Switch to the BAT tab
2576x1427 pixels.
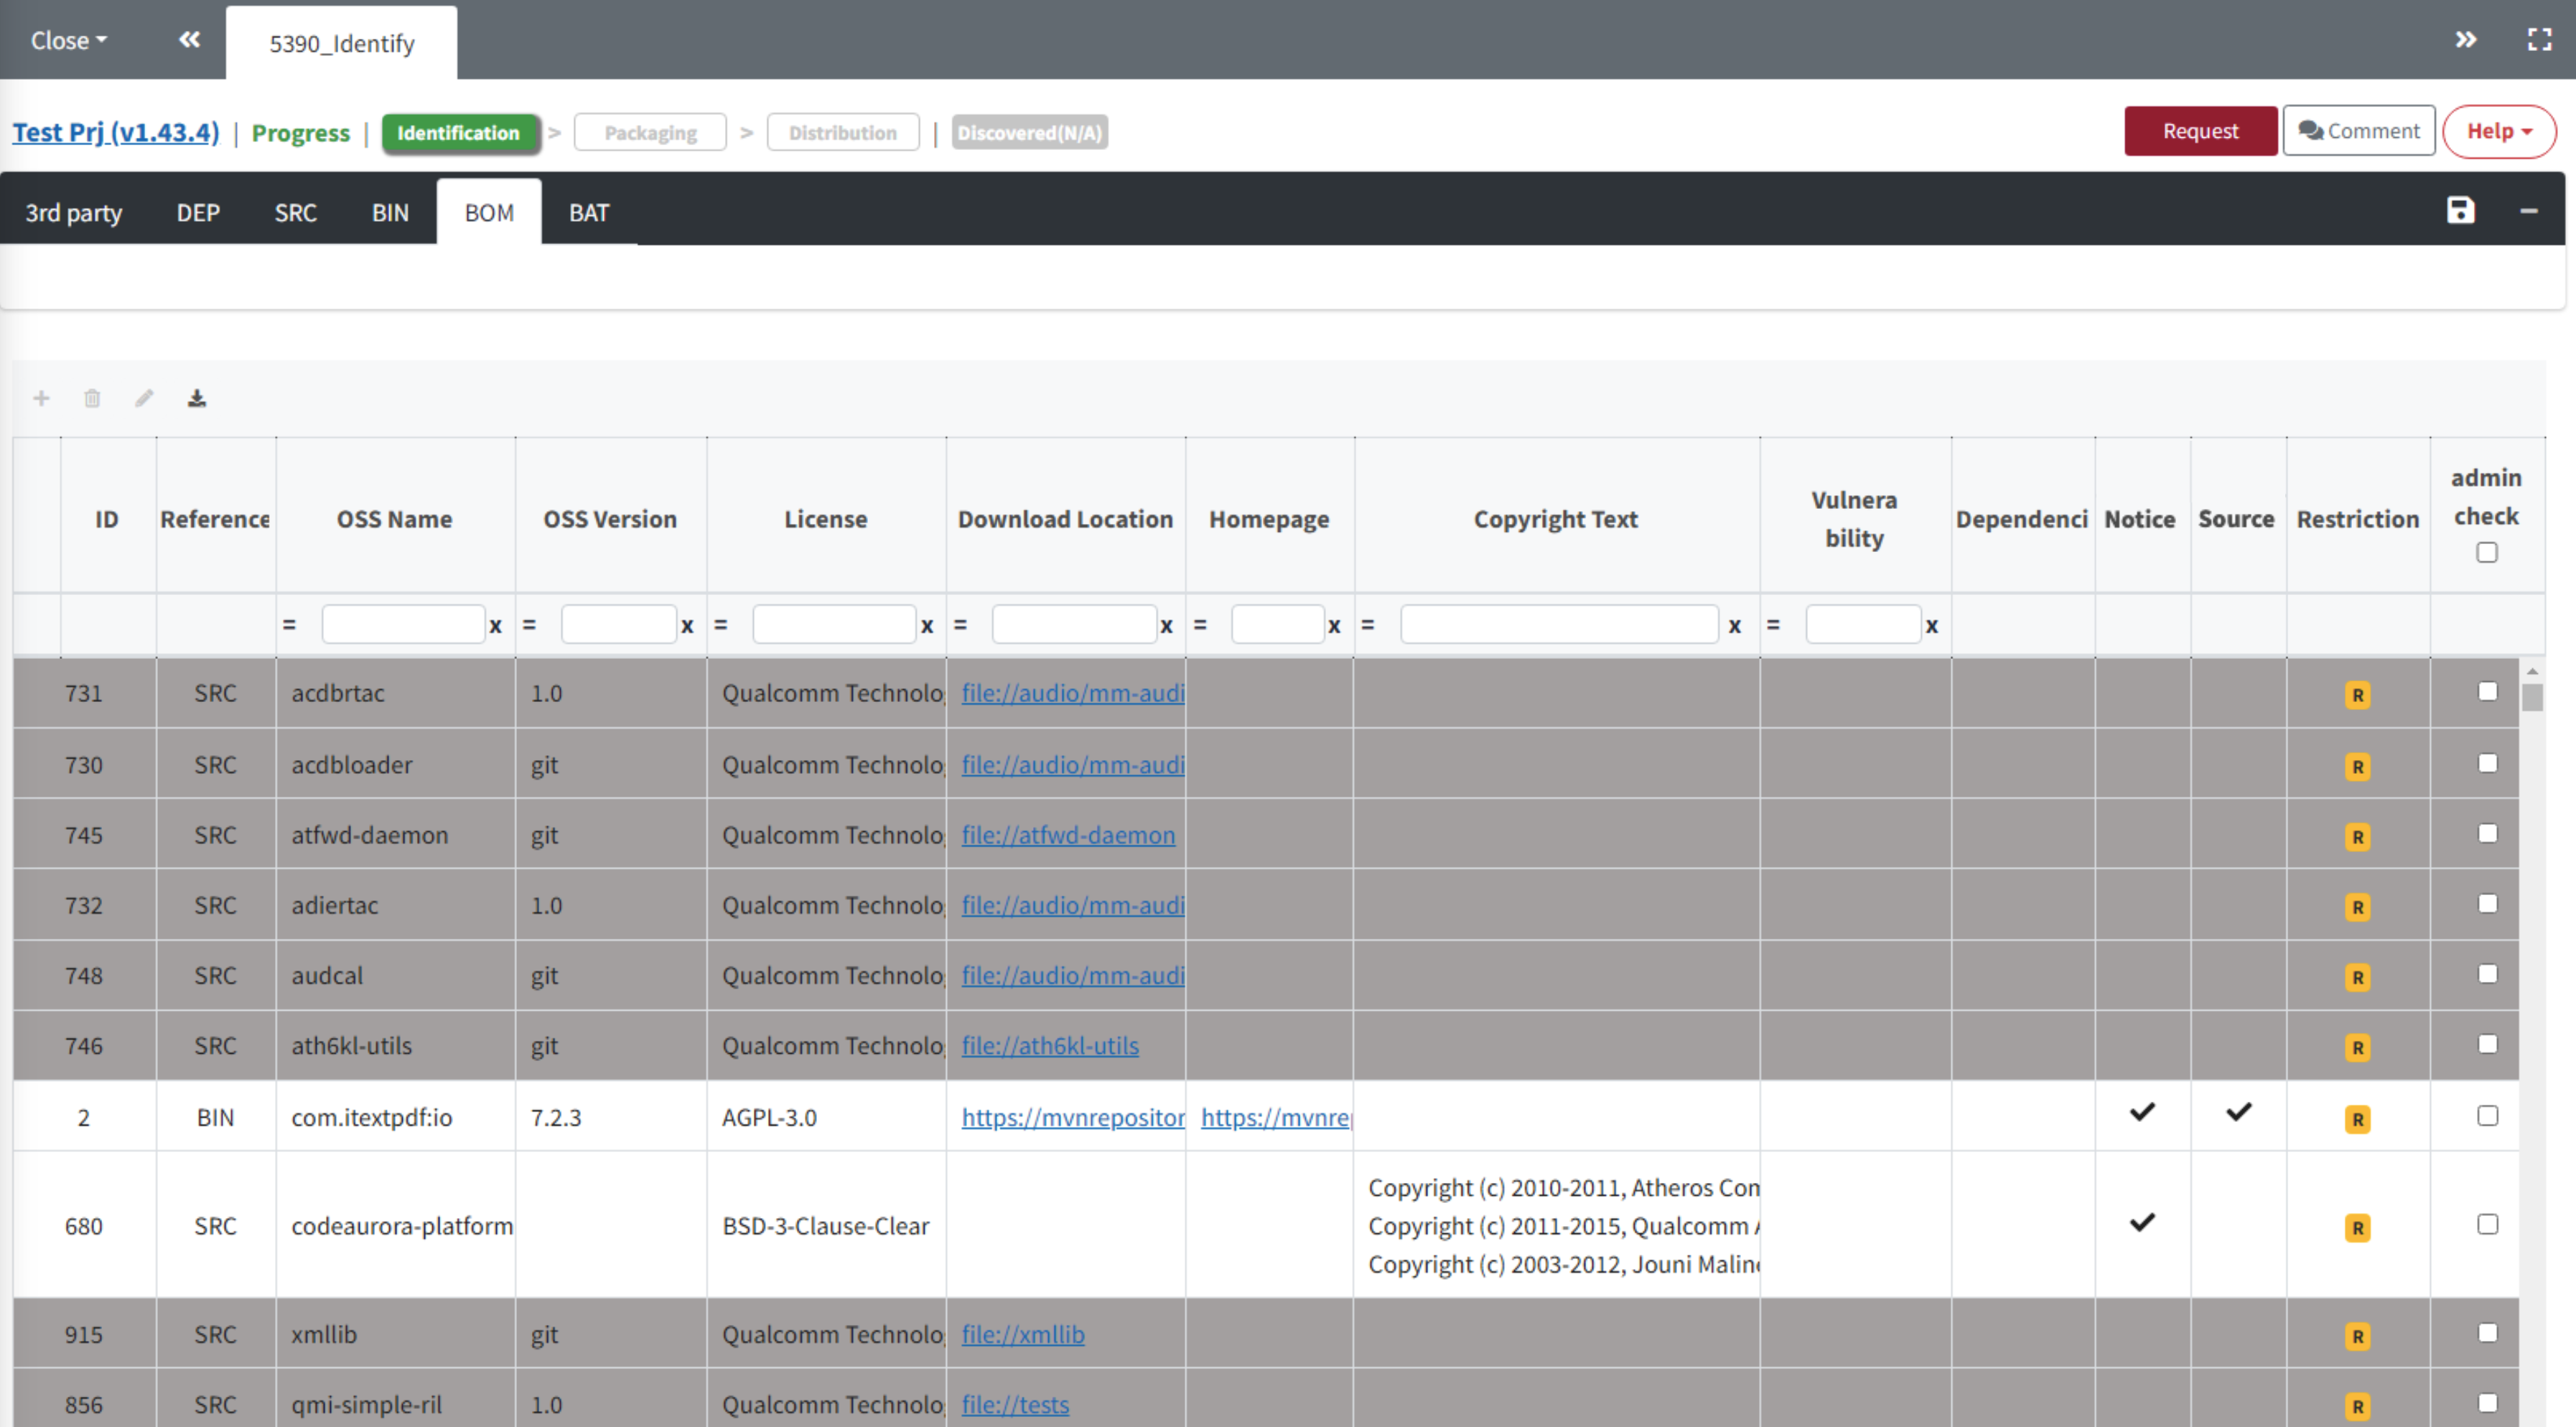588,212
